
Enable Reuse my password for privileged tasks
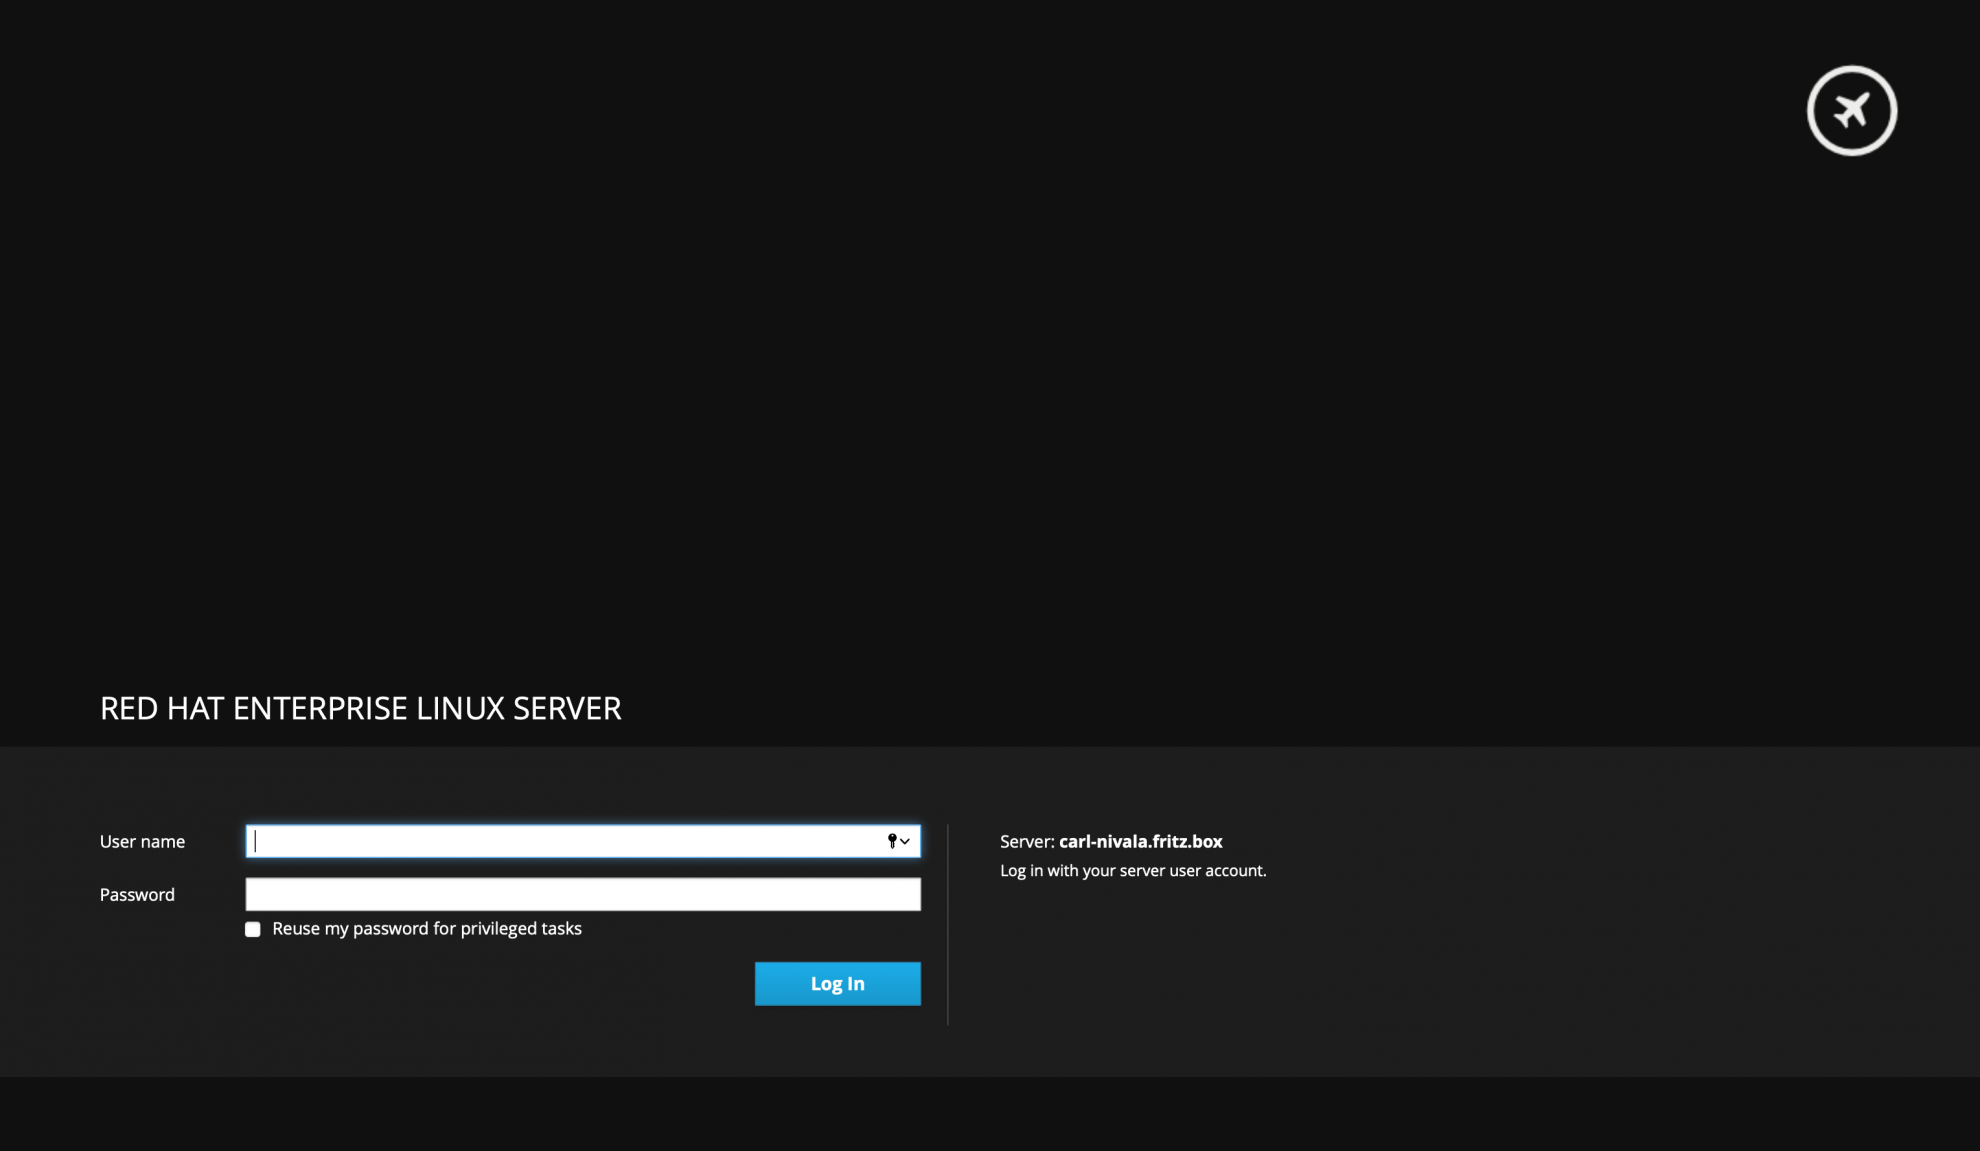[252, 929]
